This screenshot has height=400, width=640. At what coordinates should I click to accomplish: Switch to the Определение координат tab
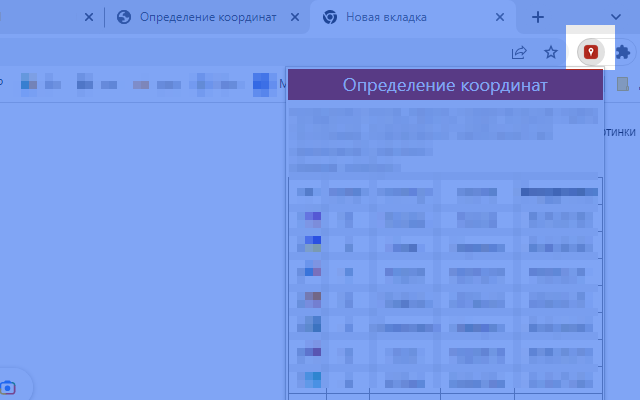tap(208, 17)
